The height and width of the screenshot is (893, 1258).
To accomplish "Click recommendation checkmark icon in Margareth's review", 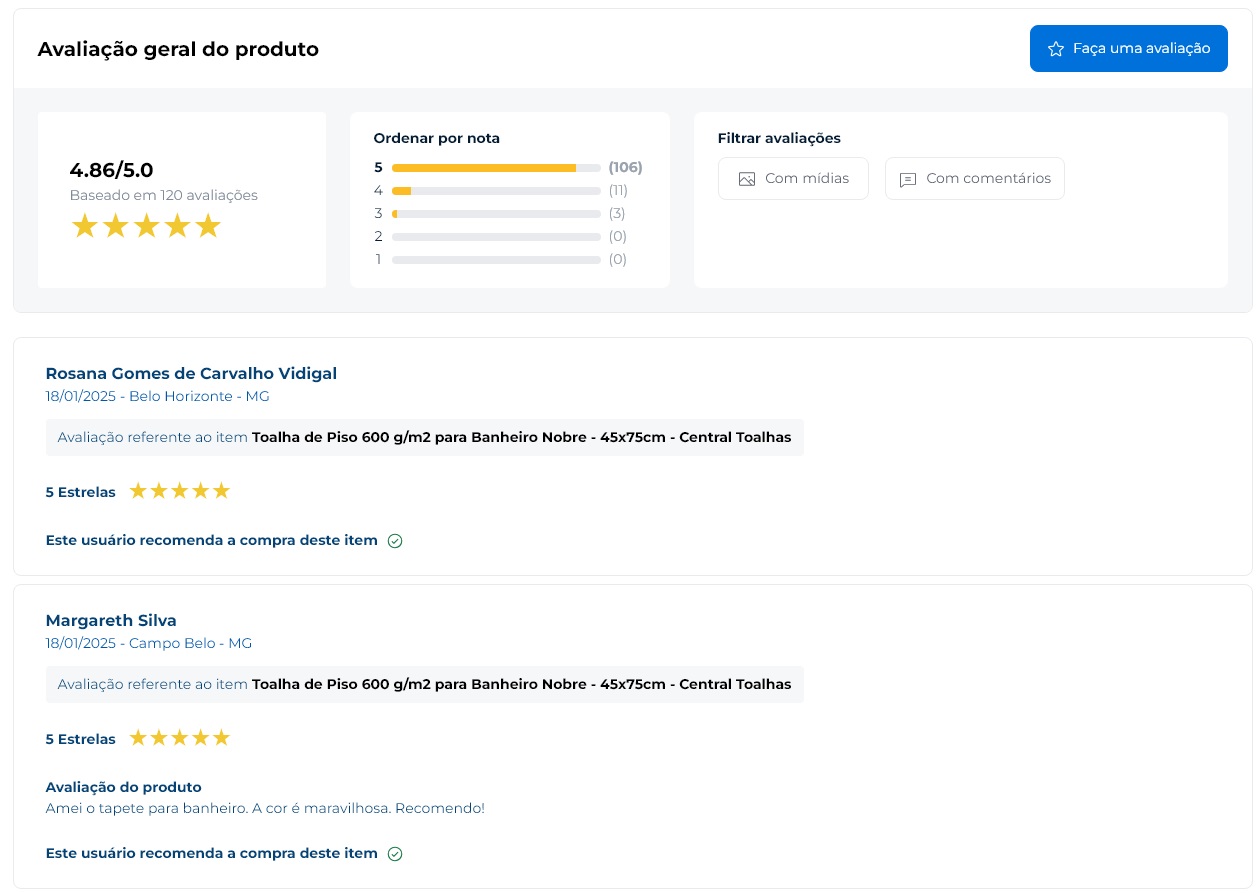I will click(395, 854).
